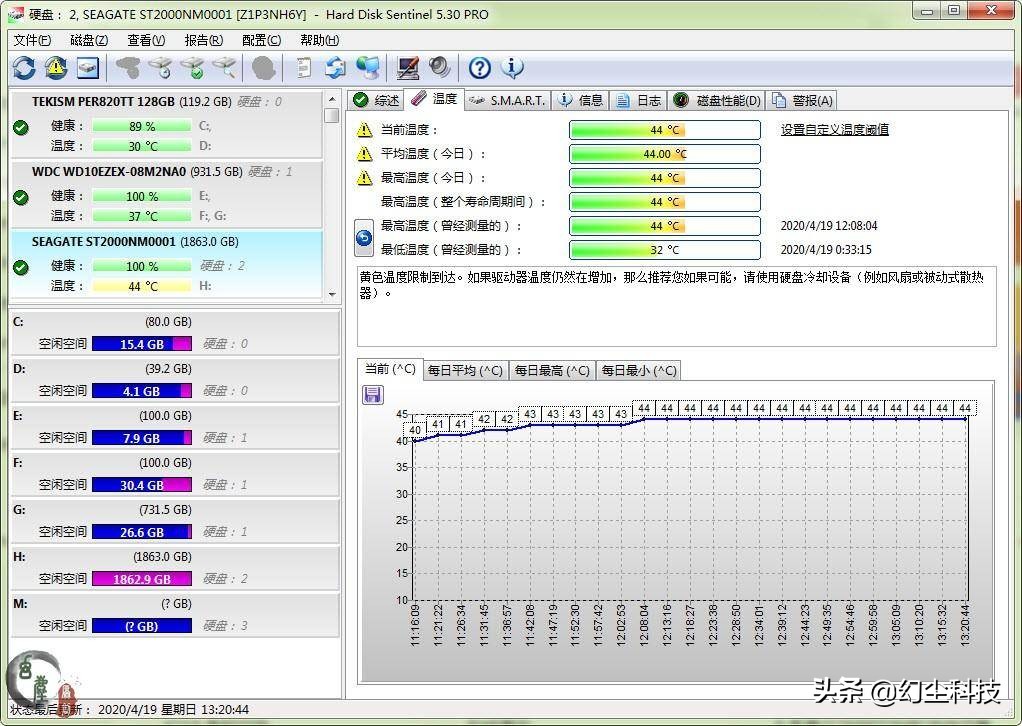Click the save icon above the temperature graph
This screenshot has height=726, width=1022.
(372, 395)
